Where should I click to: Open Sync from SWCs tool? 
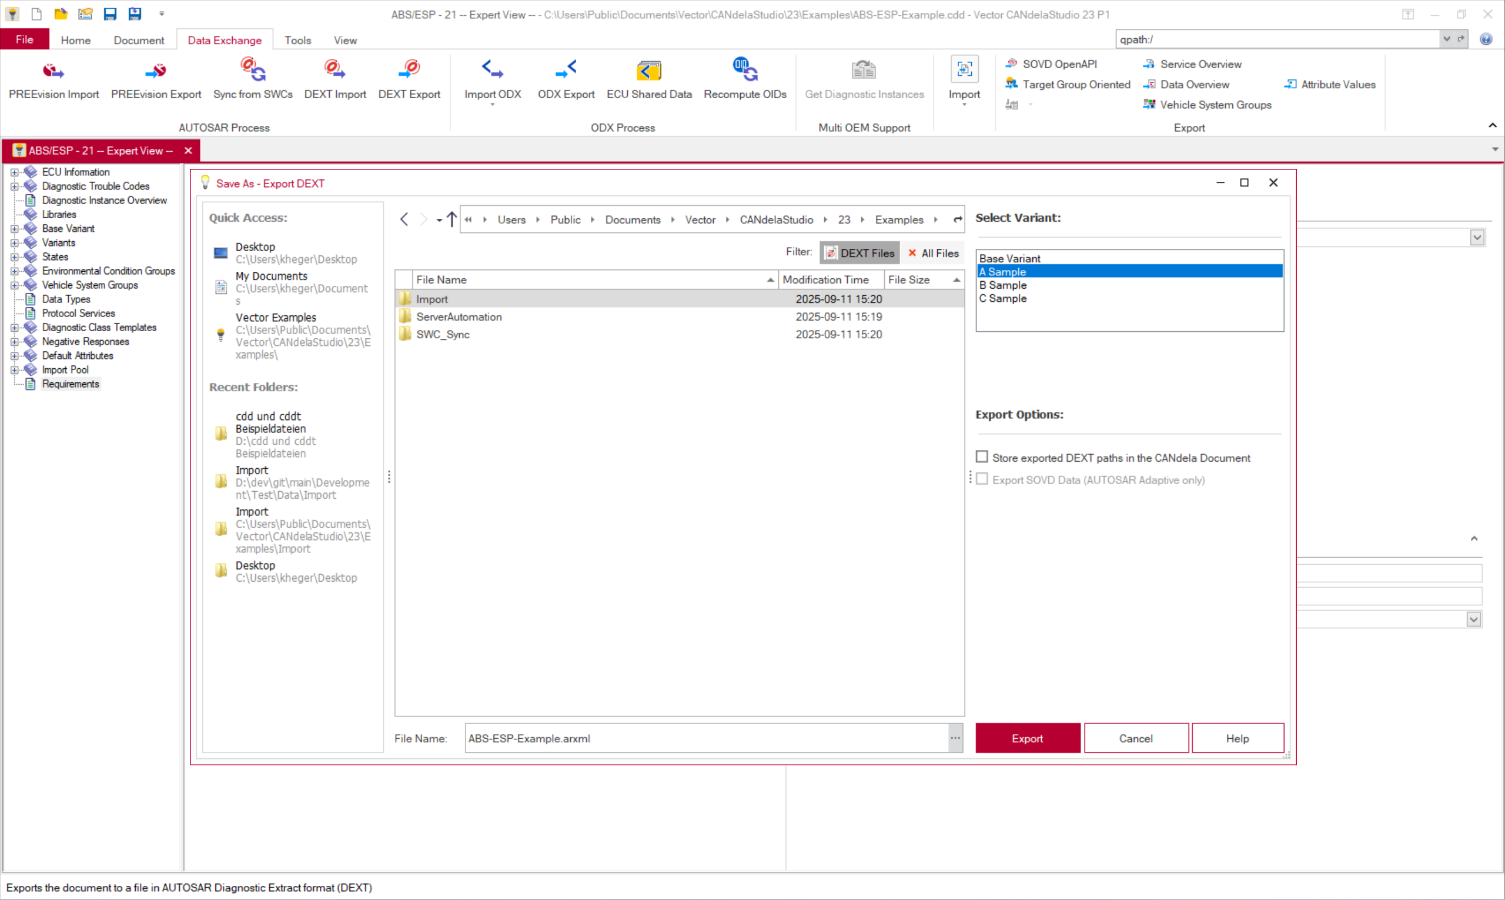point(253,80)
